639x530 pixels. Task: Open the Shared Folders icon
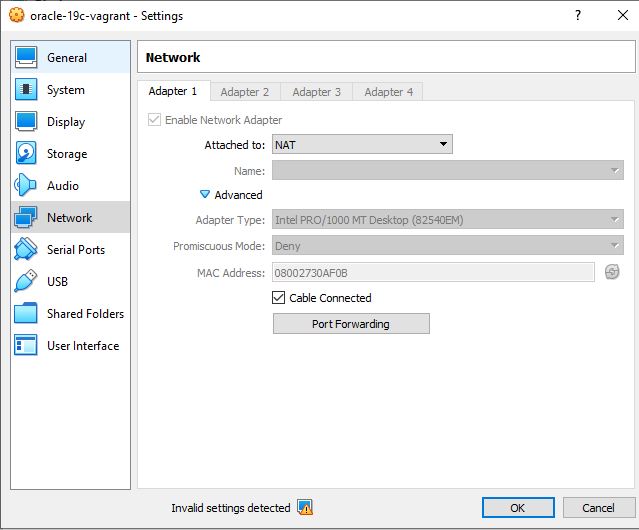point(27,314)
